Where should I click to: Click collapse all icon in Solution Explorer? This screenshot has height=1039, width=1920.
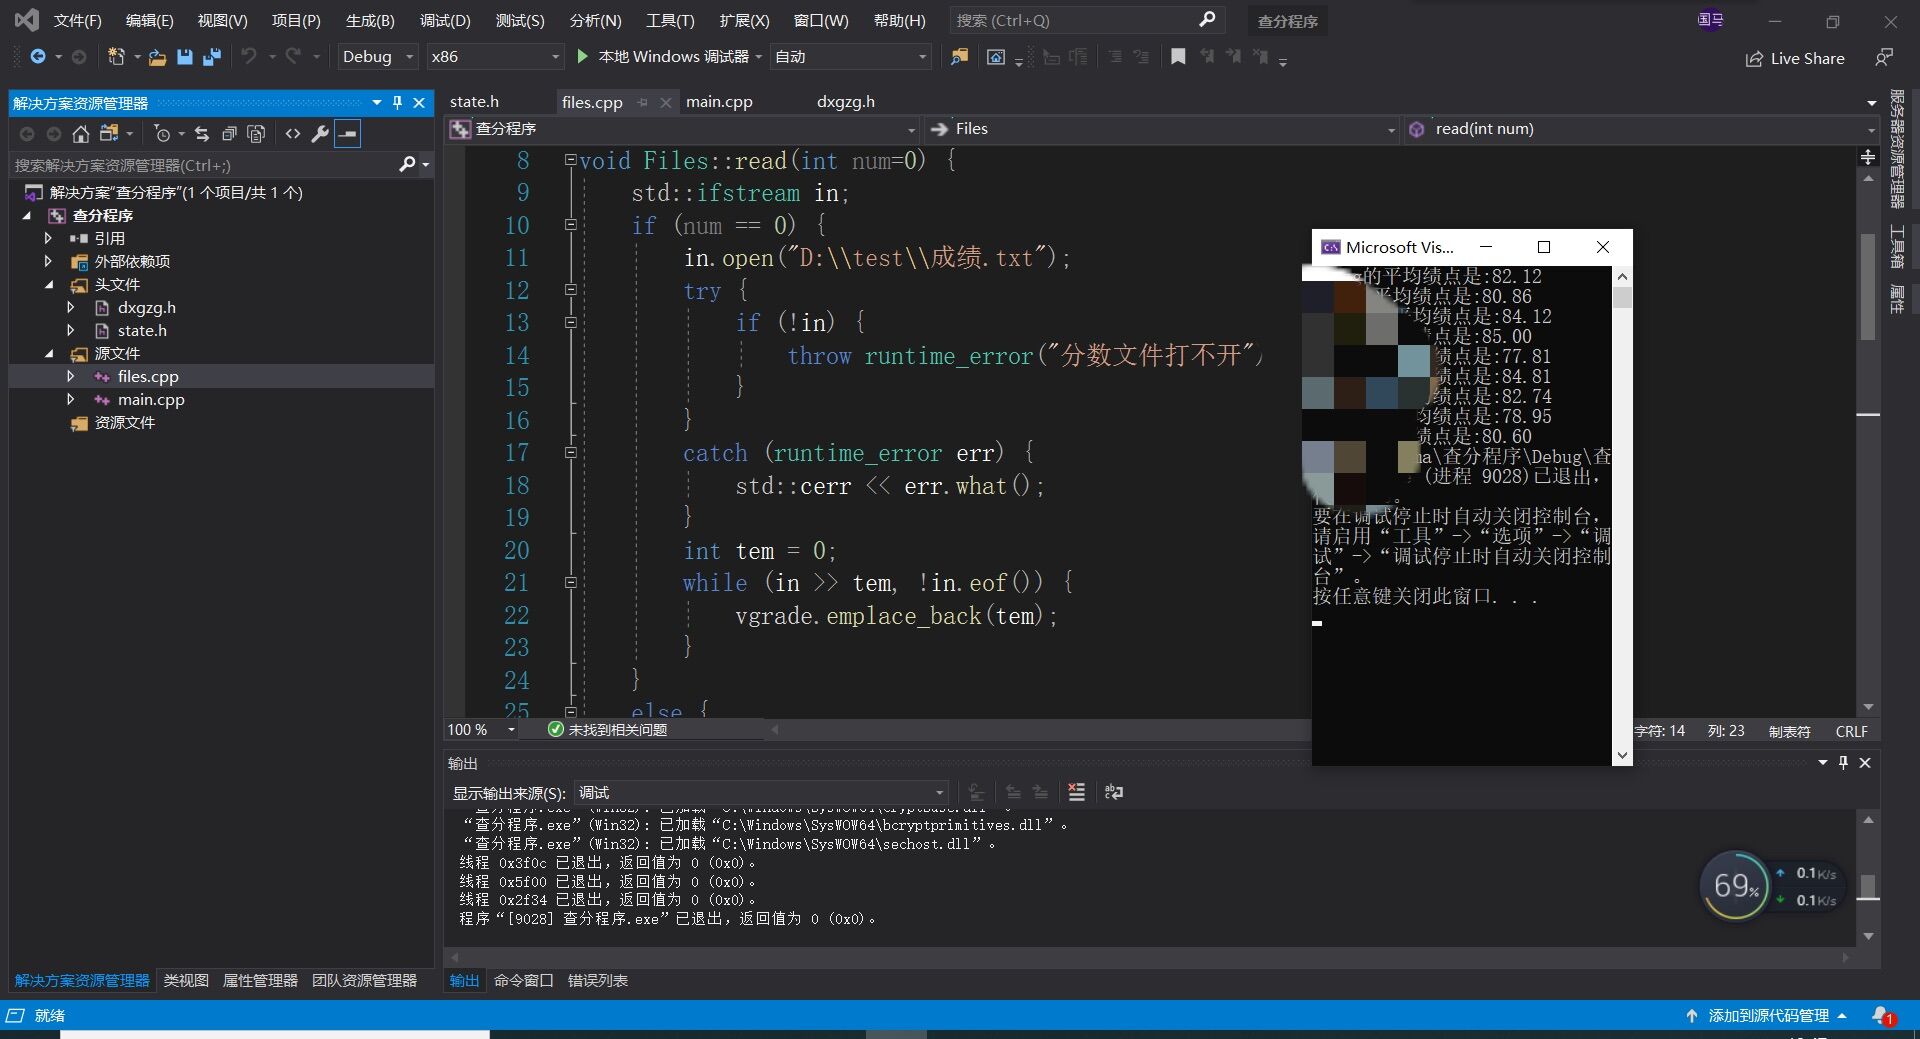pos(229,134)
